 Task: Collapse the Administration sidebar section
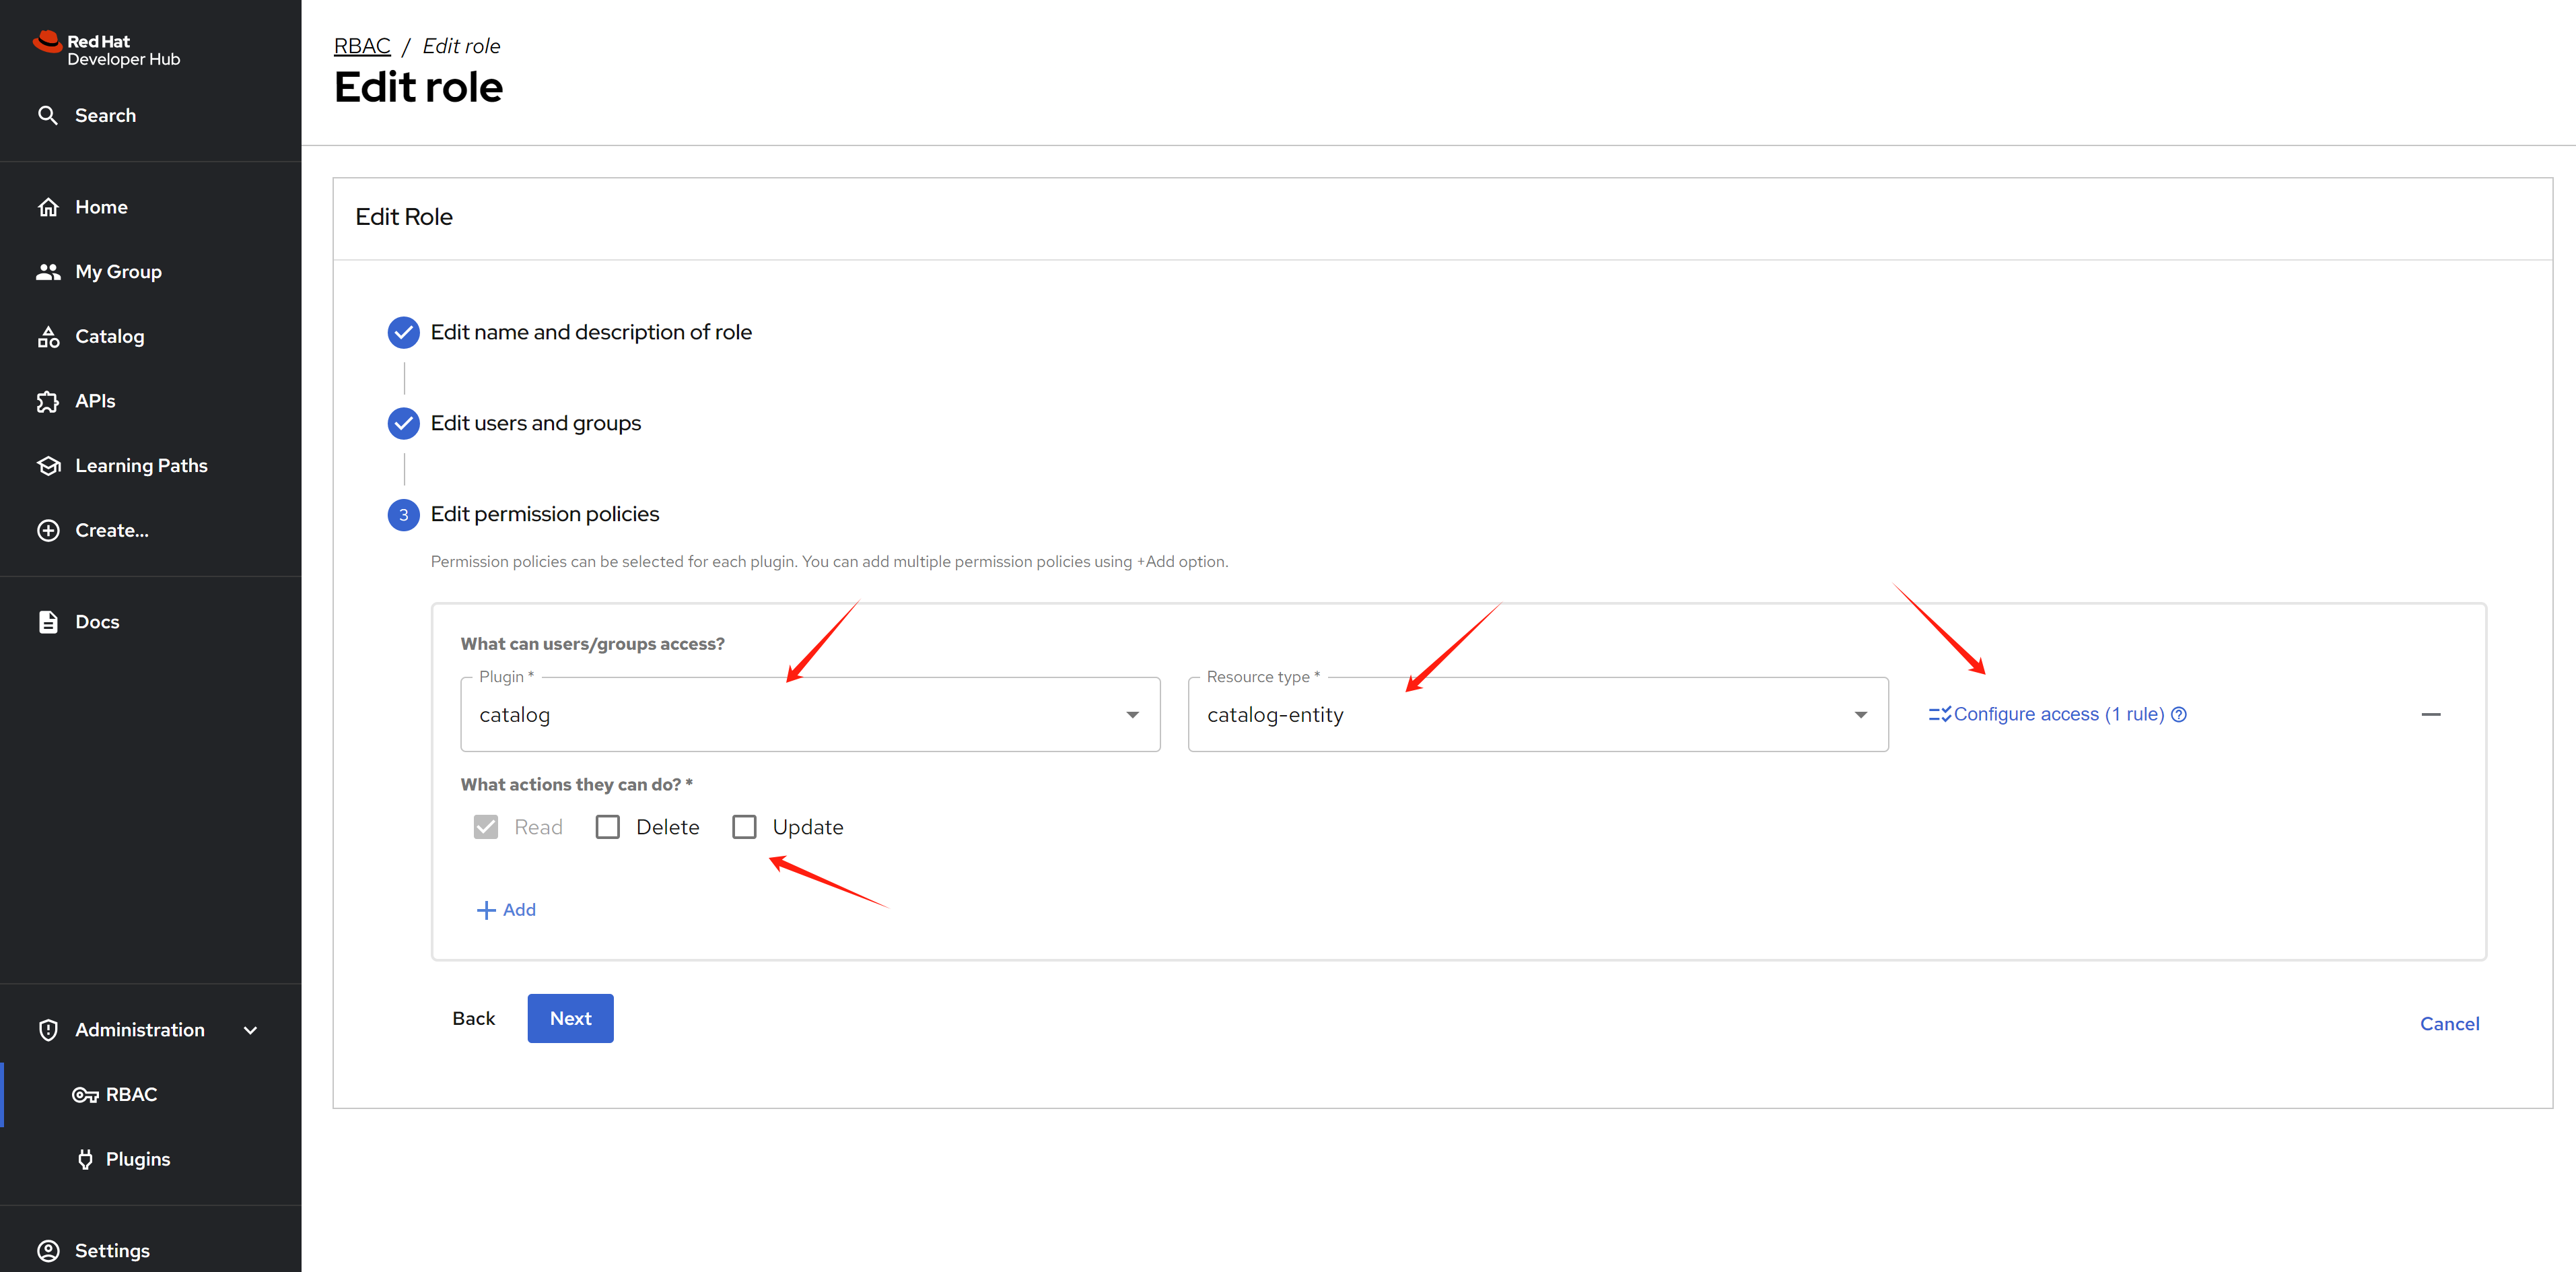pos(250,1030)
